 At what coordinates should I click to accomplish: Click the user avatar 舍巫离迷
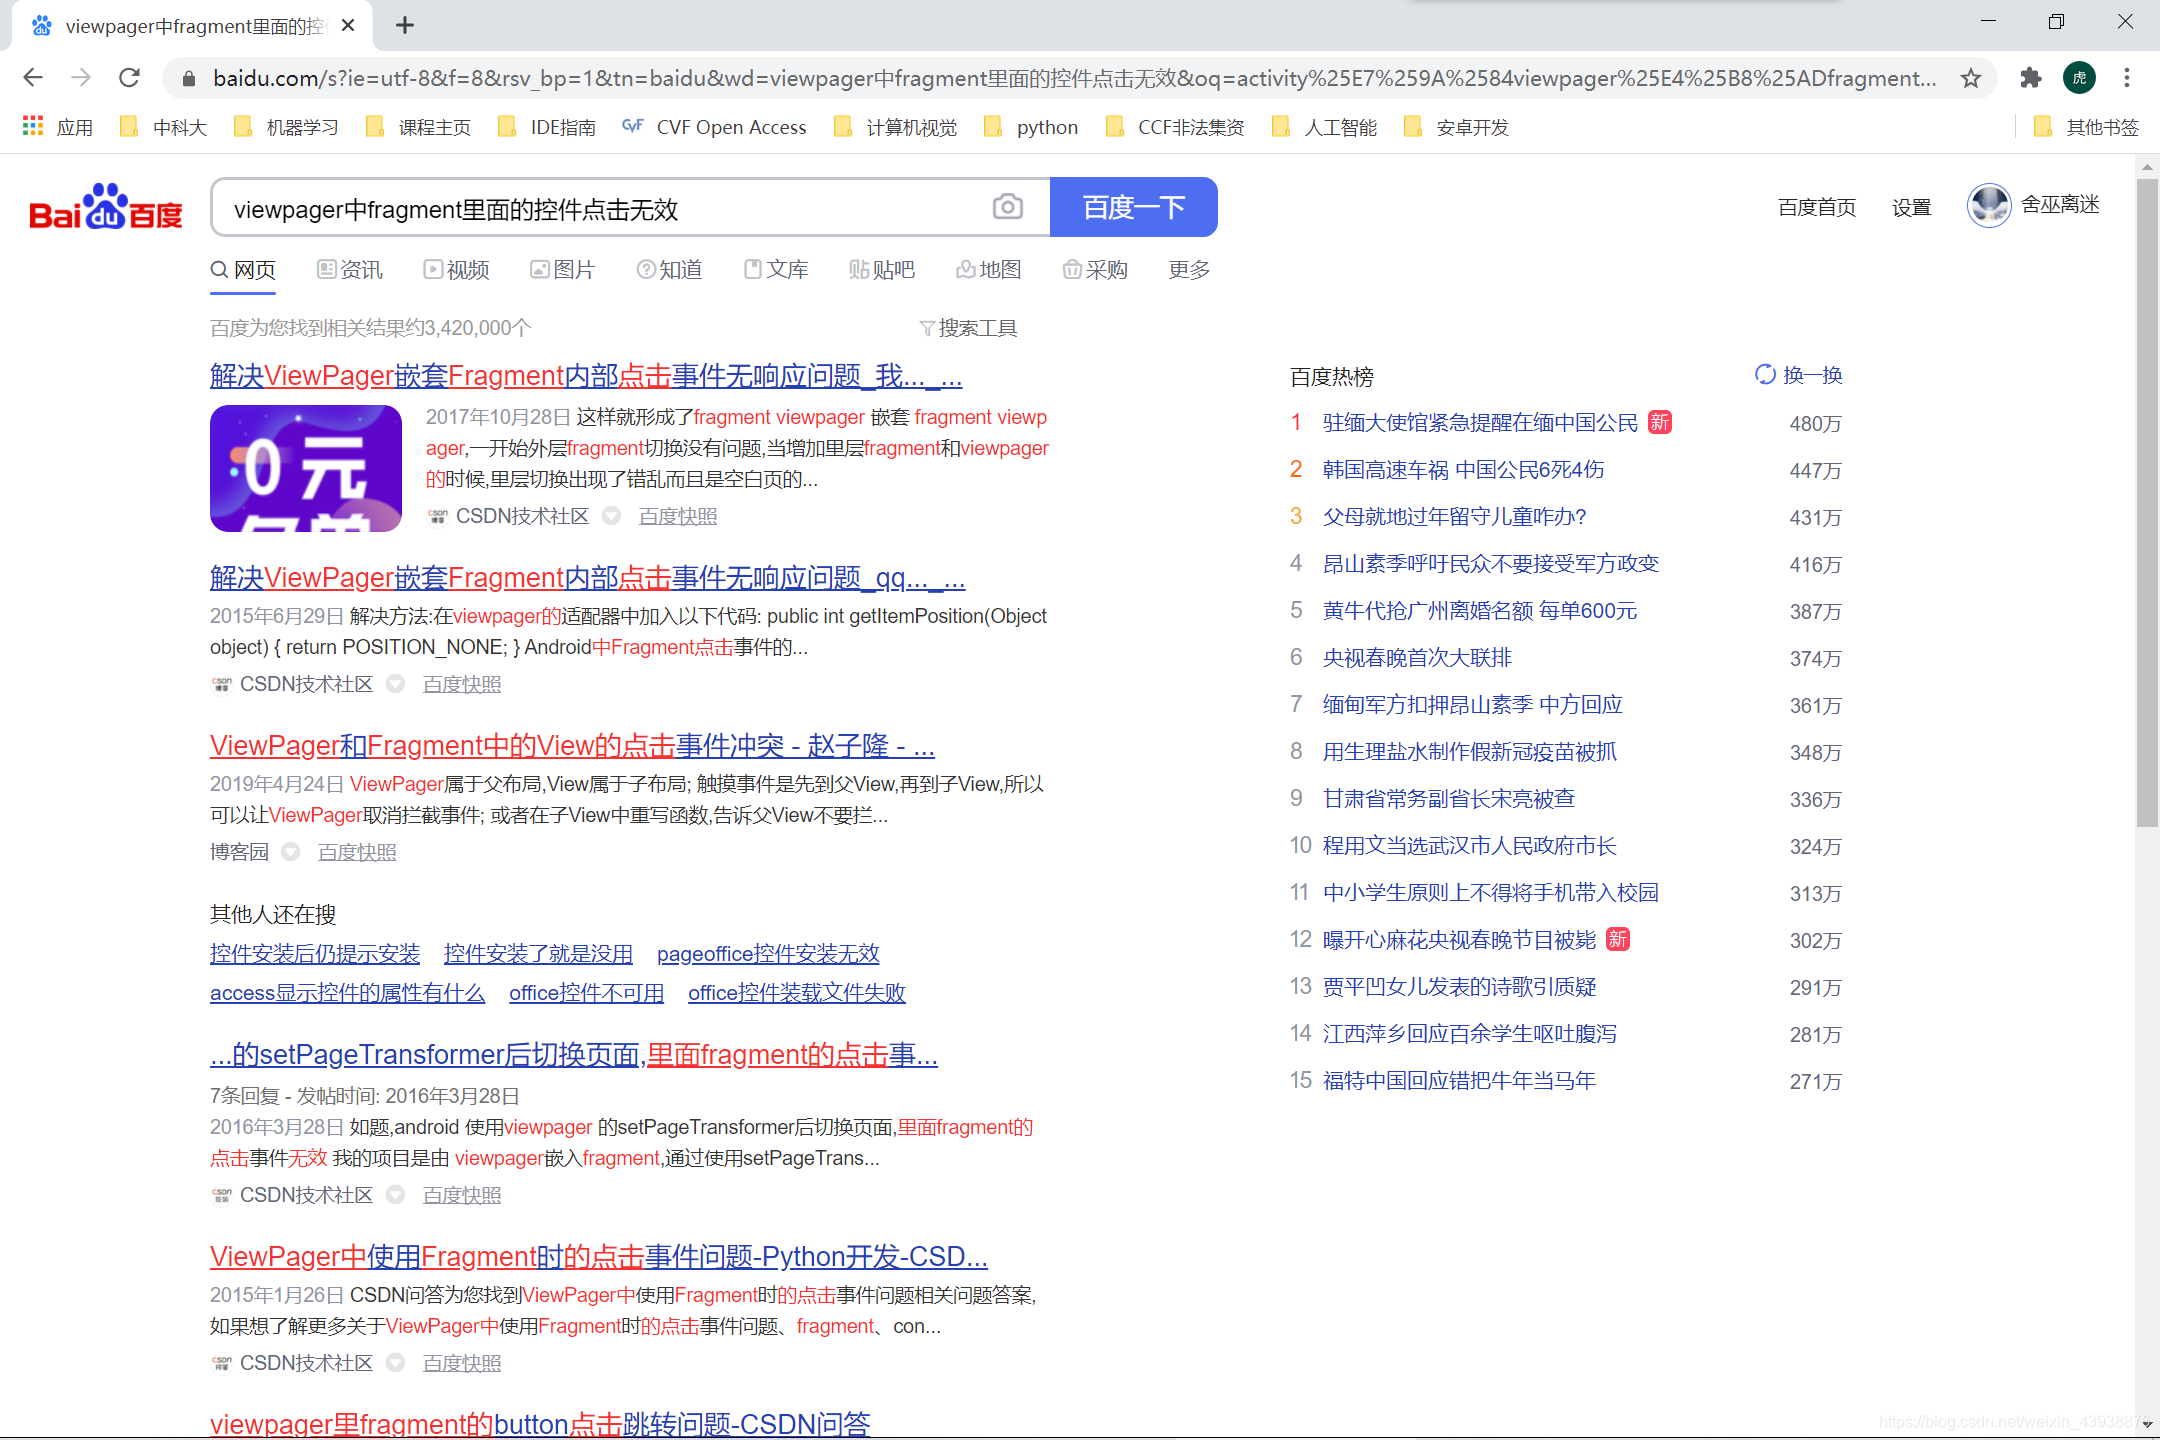coord(1988,206)
